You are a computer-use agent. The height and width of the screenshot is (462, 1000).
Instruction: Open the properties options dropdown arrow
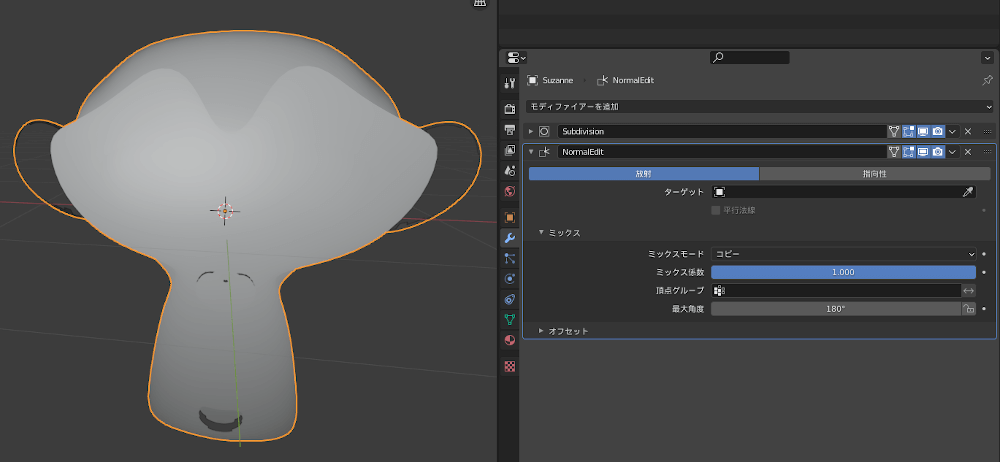[x=987, y=58]
